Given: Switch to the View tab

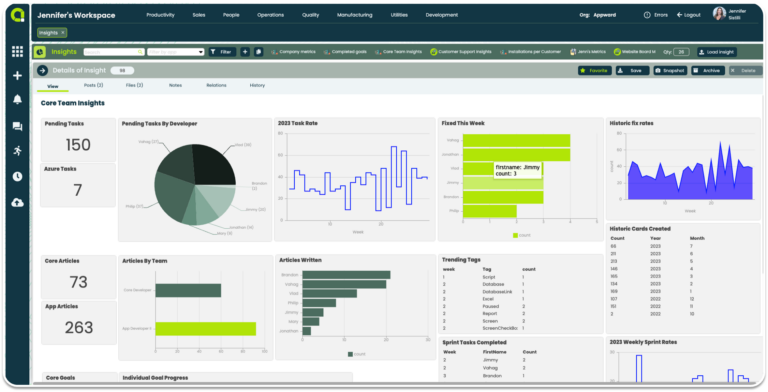Looking at the screenshot, I should coord(52,86).
